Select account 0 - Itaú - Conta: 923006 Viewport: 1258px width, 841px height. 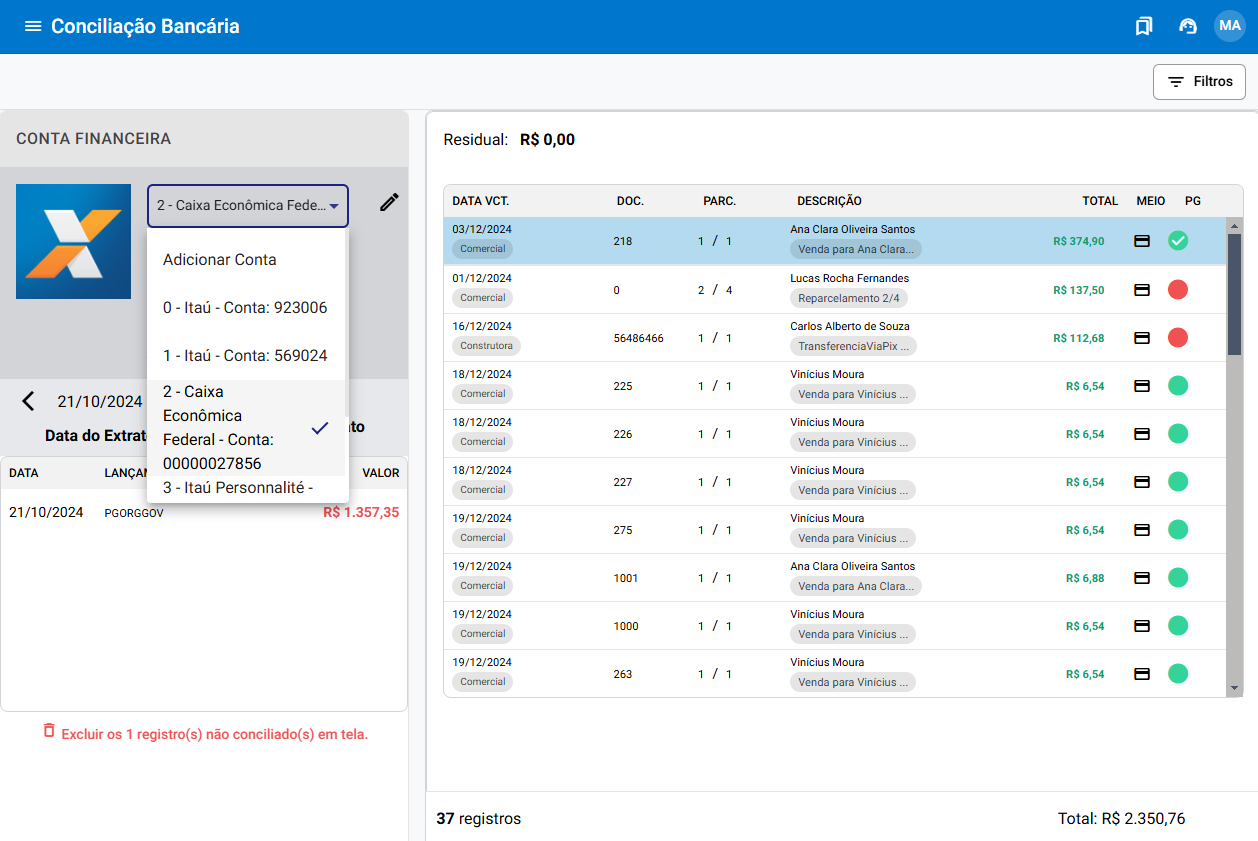[245, 308]
